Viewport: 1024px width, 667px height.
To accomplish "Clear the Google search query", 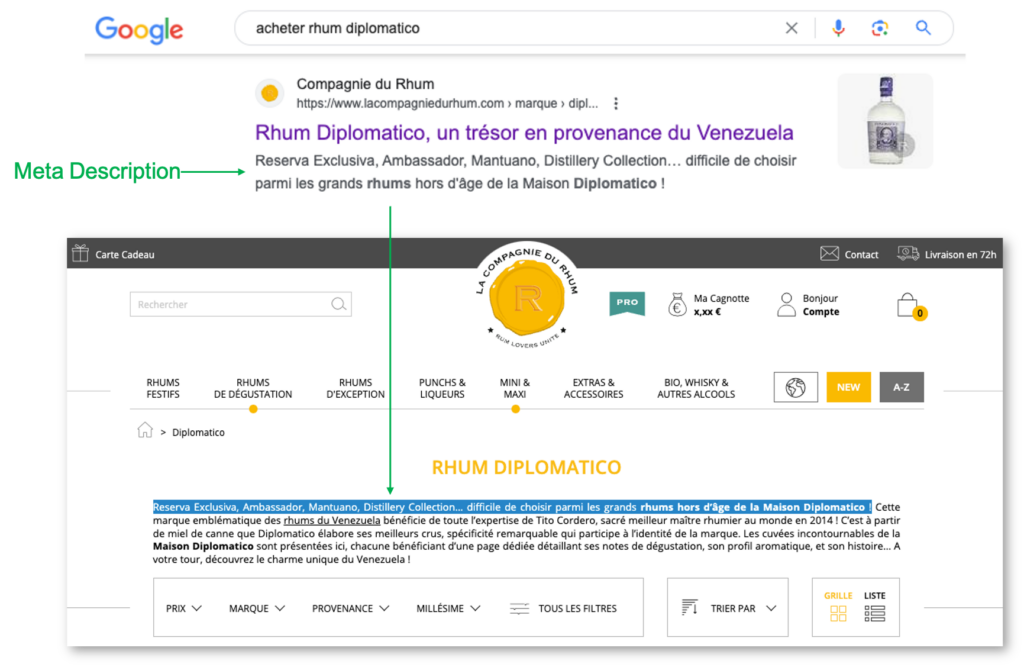I will point(791,28).
